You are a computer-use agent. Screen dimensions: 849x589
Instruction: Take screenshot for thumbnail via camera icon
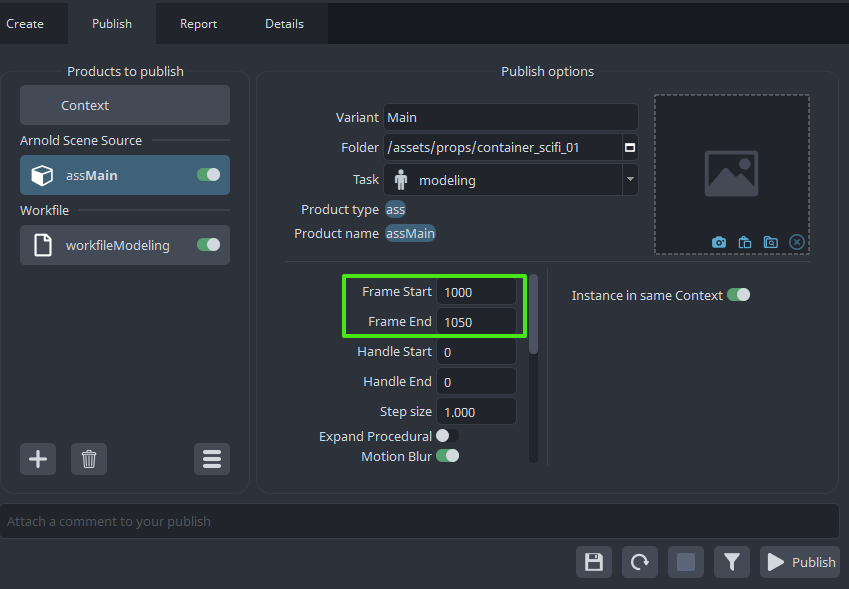719,242
